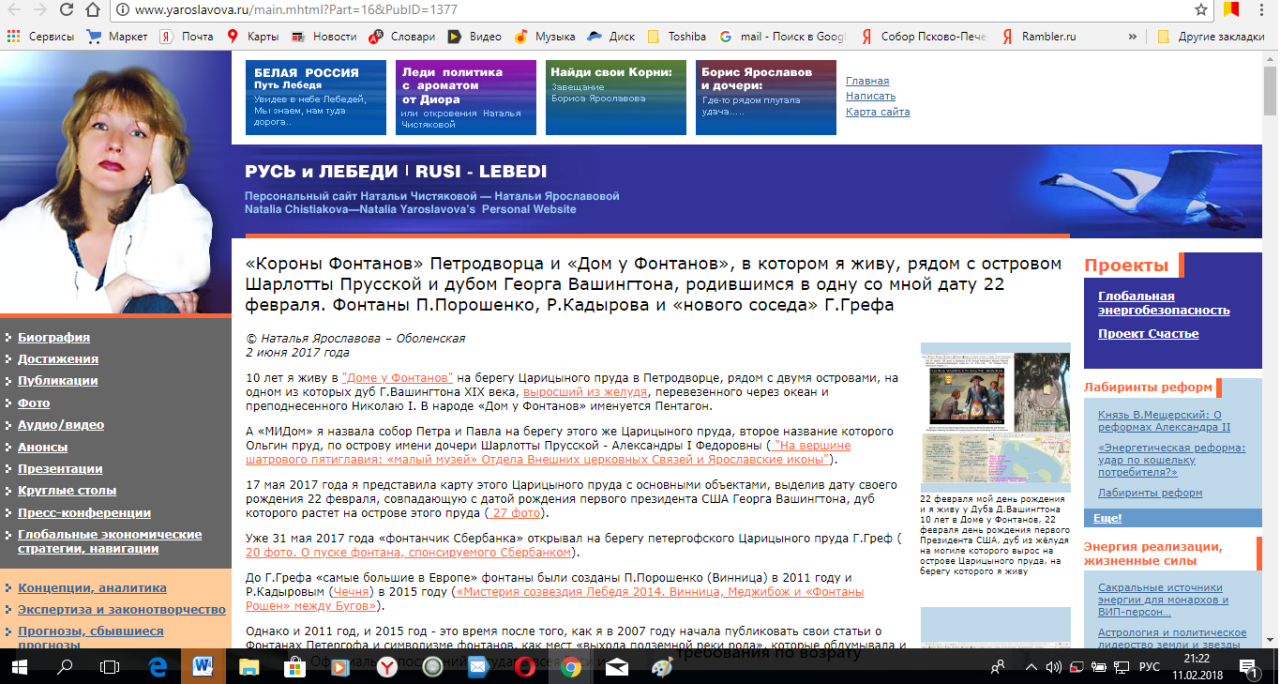Open the Концепции, аналитика link

(x=92, y=588)
